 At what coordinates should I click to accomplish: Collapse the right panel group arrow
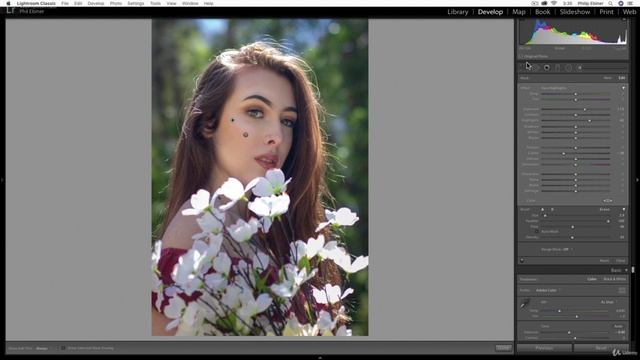(x=637, y=180)
